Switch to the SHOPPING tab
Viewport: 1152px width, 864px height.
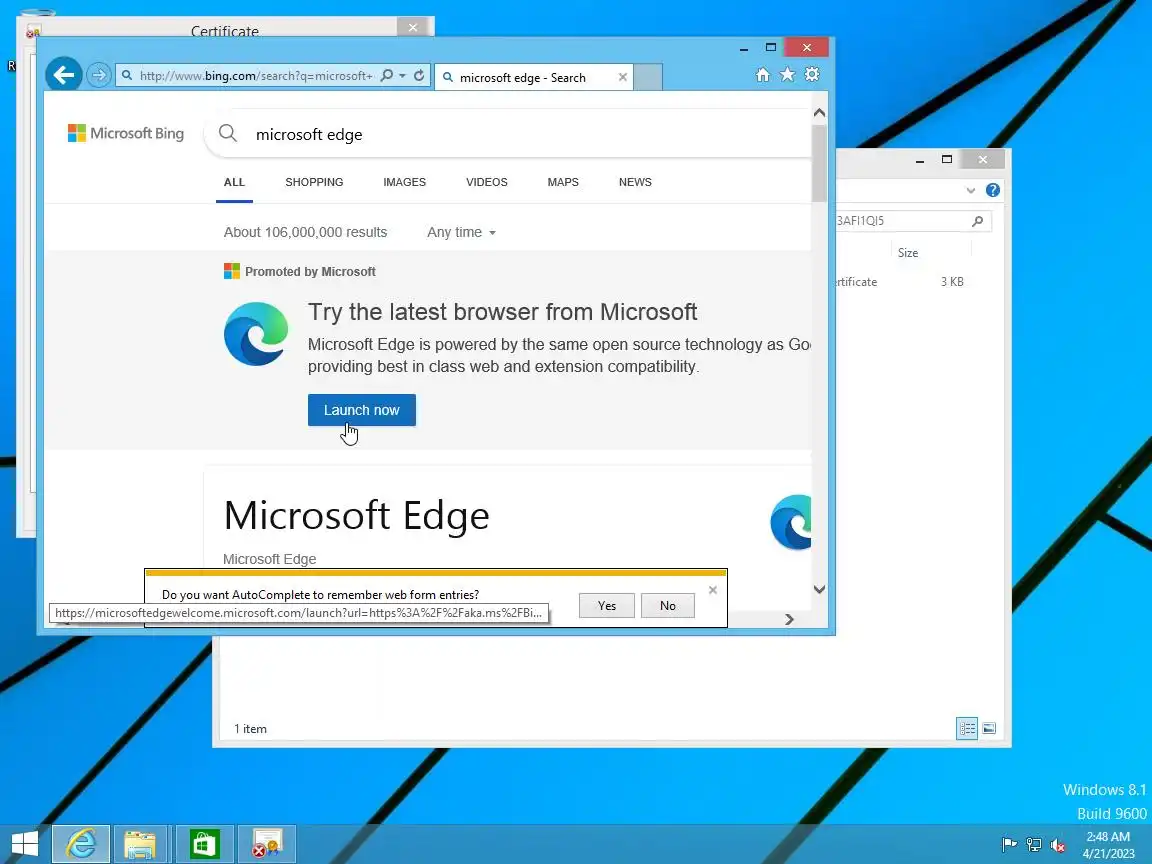coord(314,182)
